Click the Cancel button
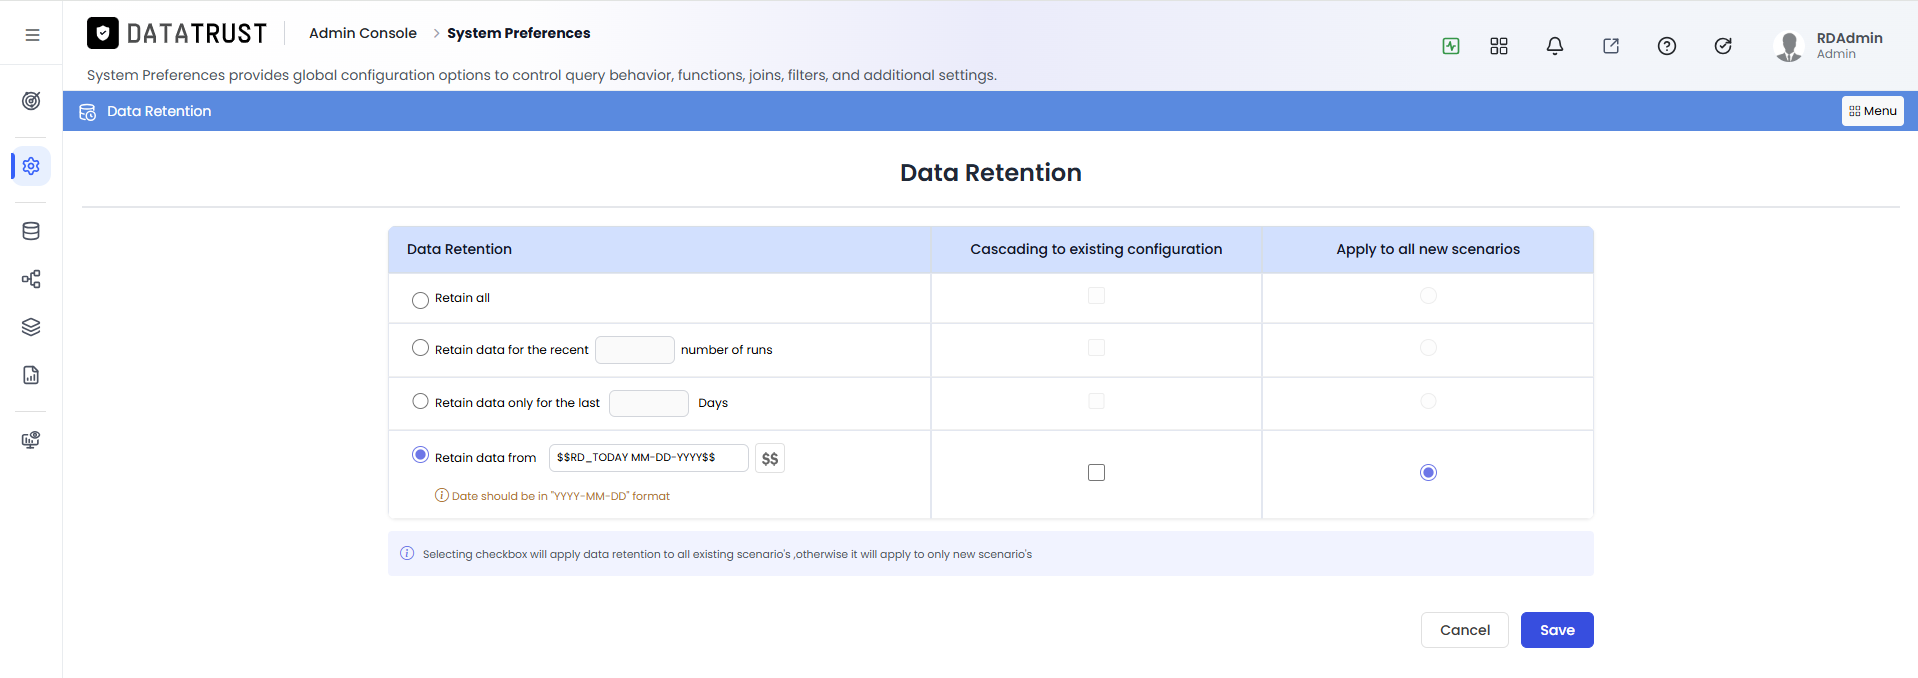 point(1465,630)
